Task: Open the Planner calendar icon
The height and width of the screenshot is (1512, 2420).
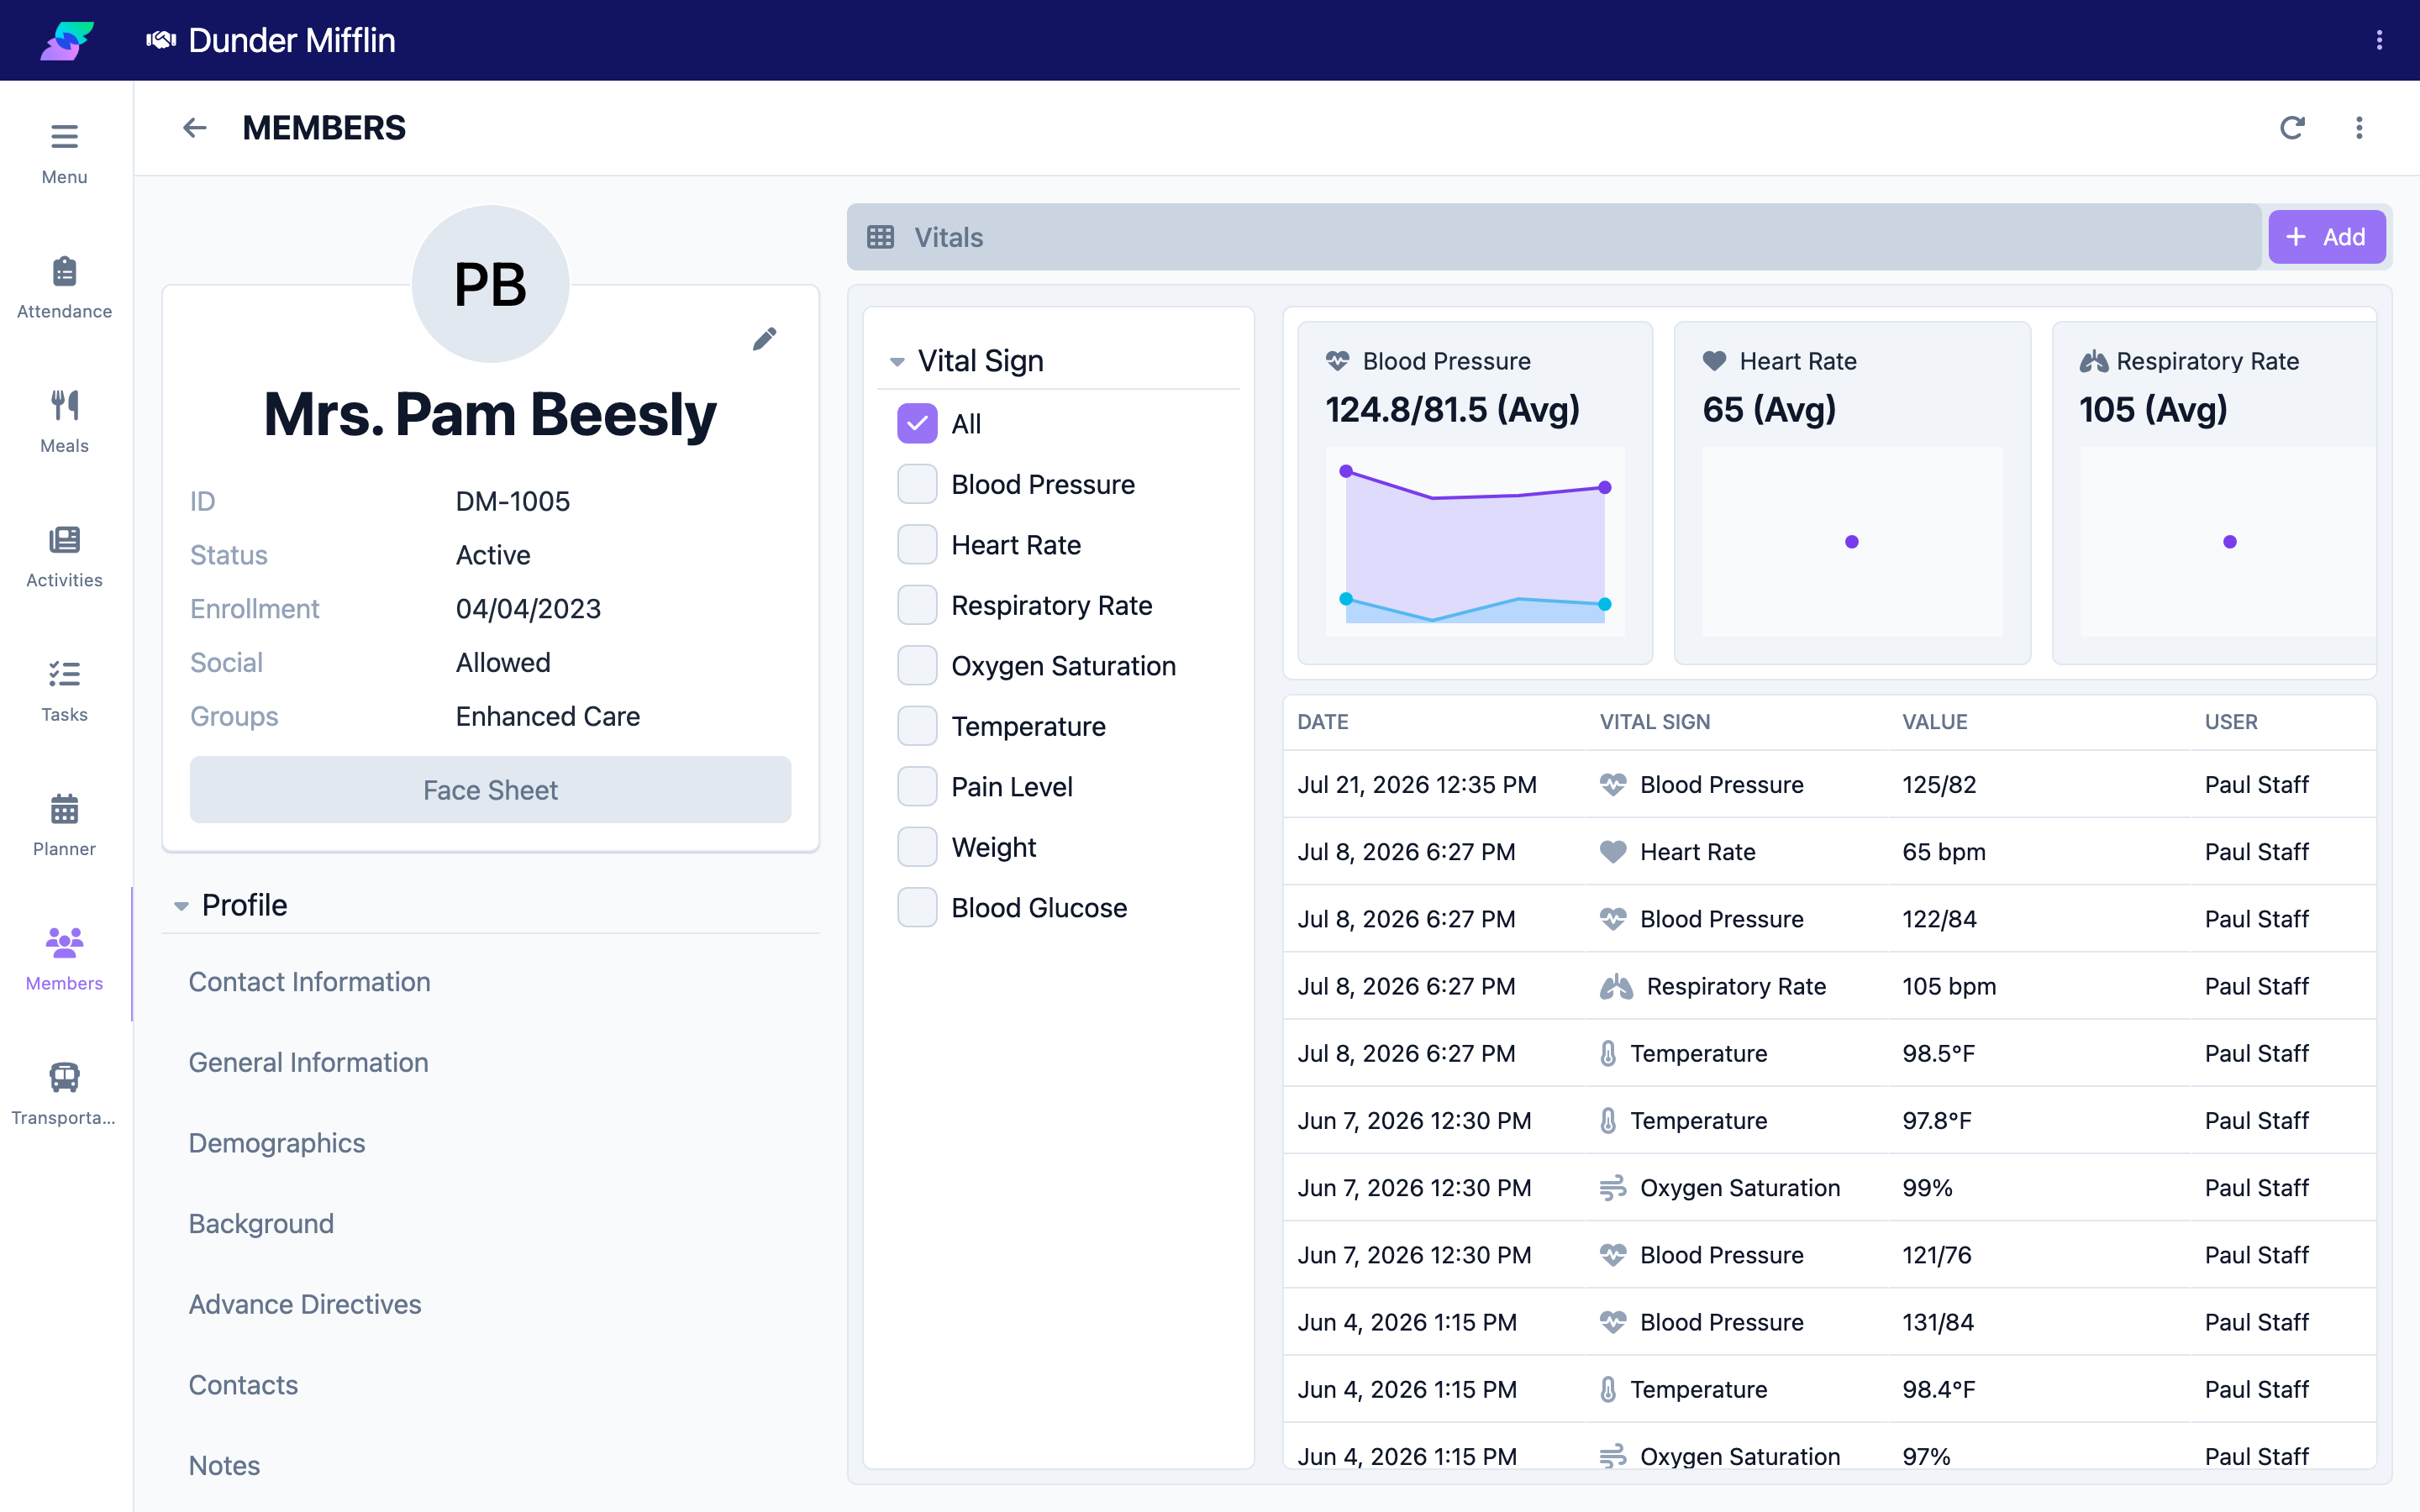Action: (64, 809)
